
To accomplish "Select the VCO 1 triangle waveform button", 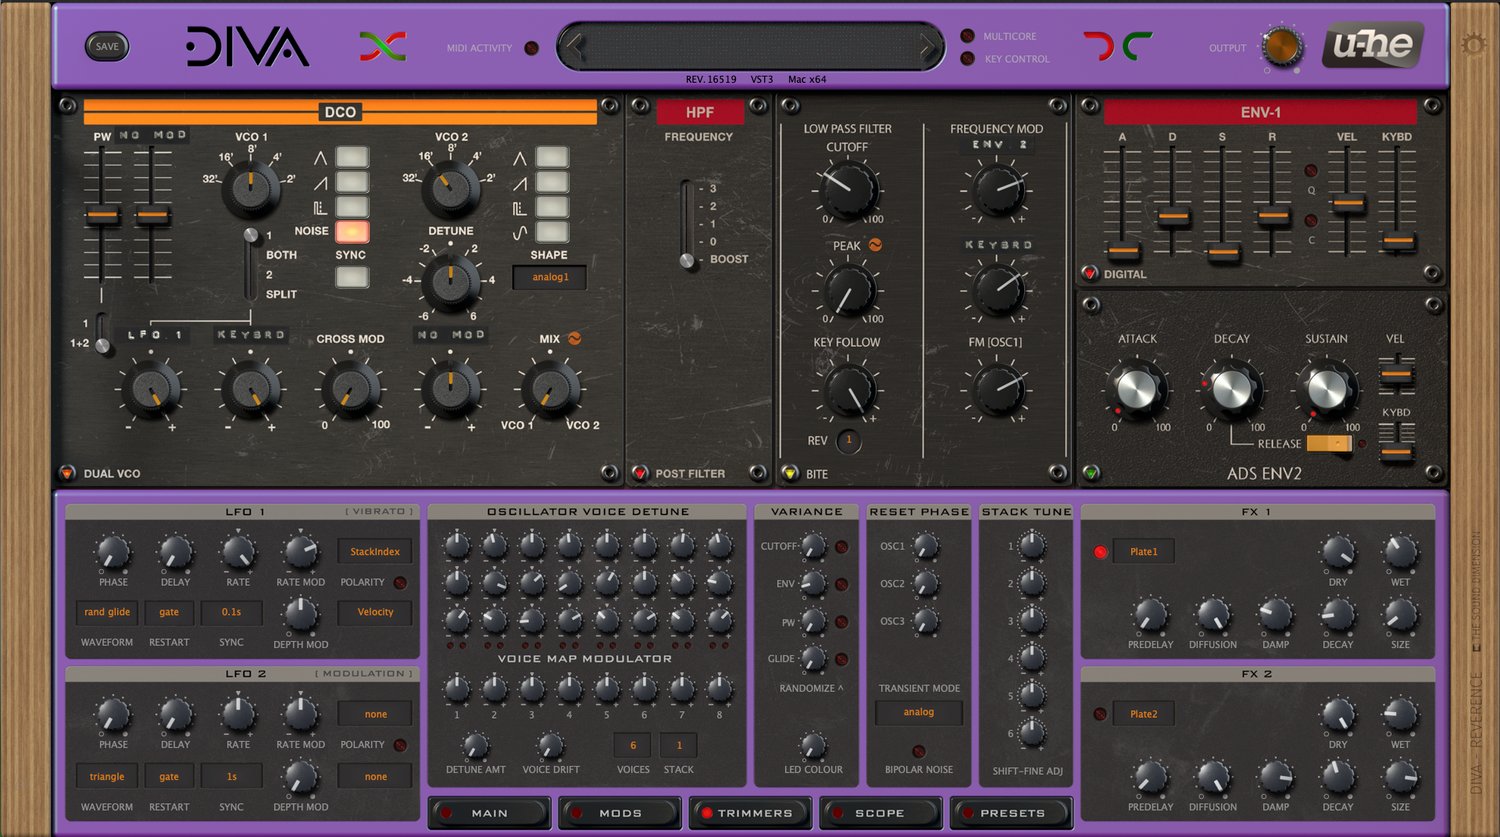I will (351, 157).
